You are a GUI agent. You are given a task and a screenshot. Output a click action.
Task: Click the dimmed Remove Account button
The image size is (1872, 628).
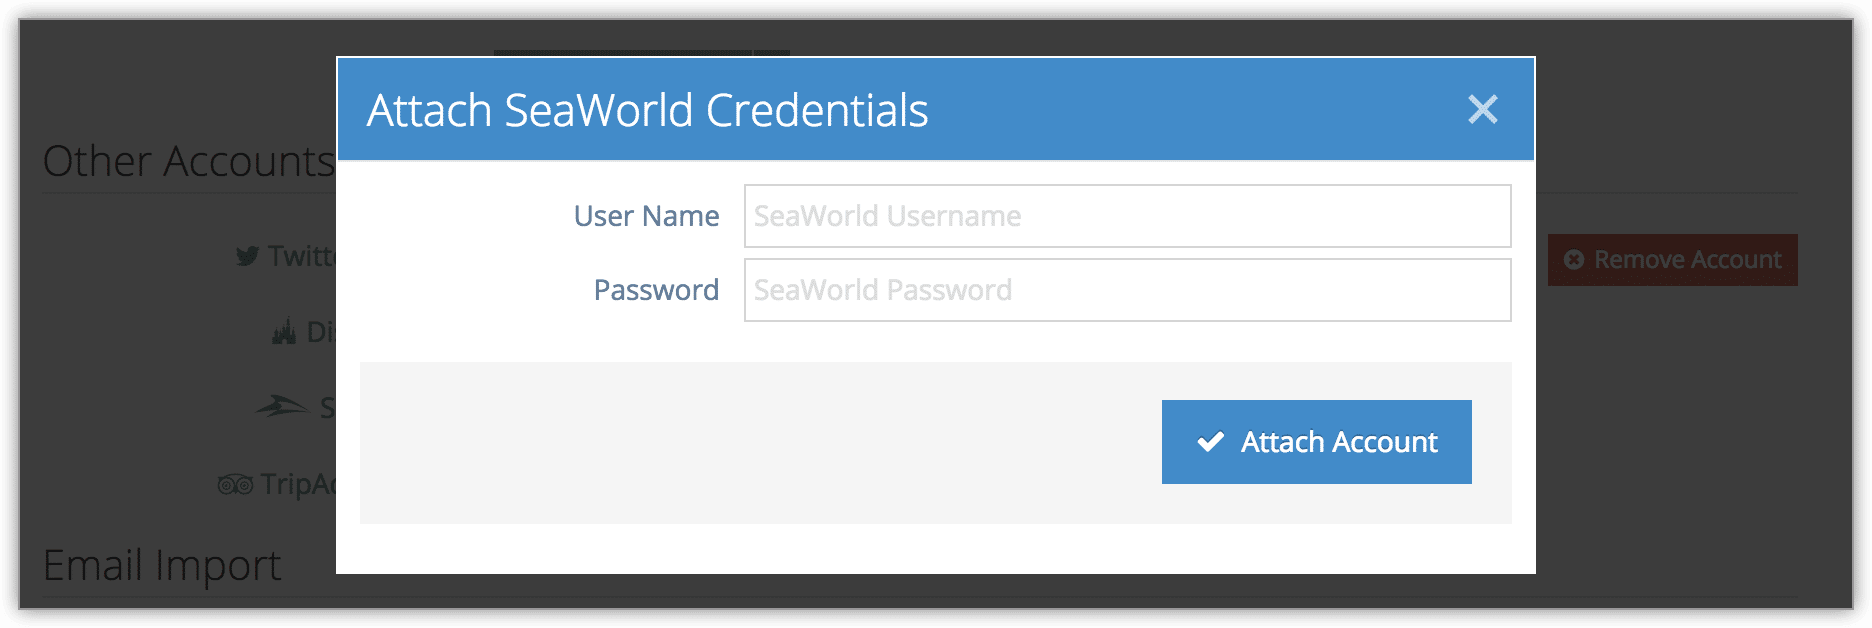pyautogui.click(x=1672, y=260)
